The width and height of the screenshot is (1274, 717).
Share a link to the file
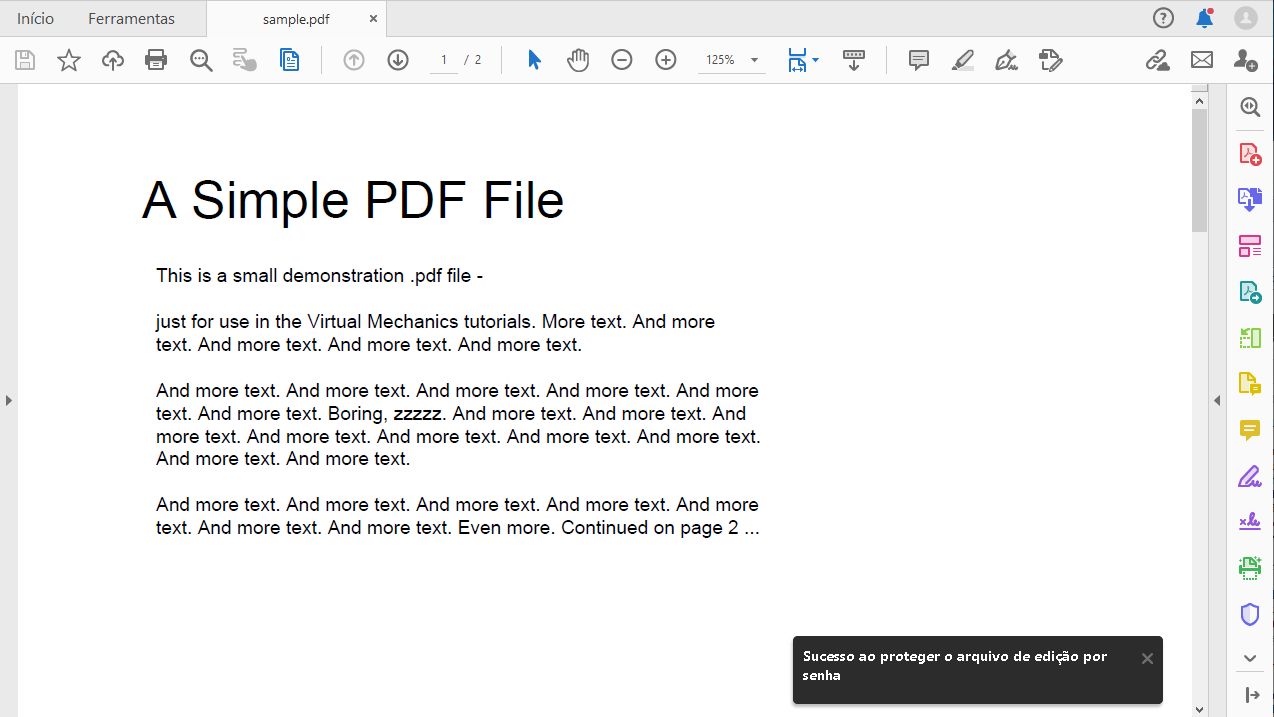(x=1158, y=60)
